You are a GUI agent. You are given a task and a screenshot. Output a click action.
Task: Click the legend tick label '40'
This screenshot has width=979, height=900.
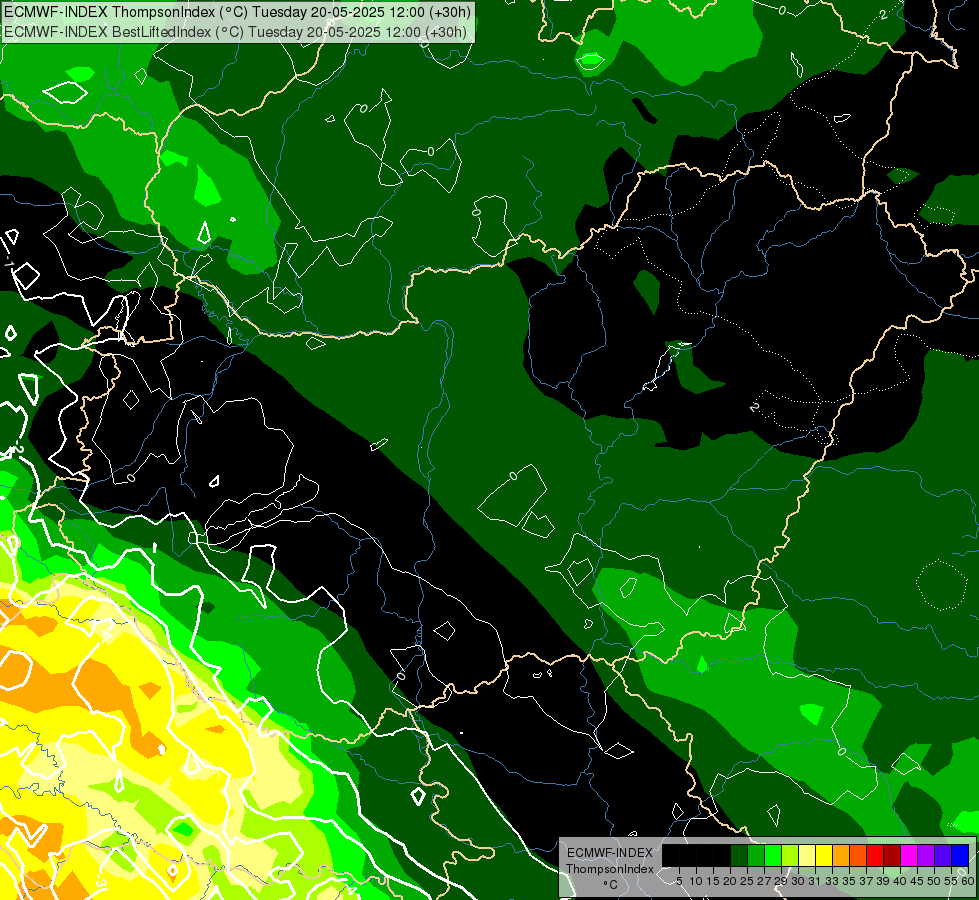pyautogui.click(x=901, y=881)
